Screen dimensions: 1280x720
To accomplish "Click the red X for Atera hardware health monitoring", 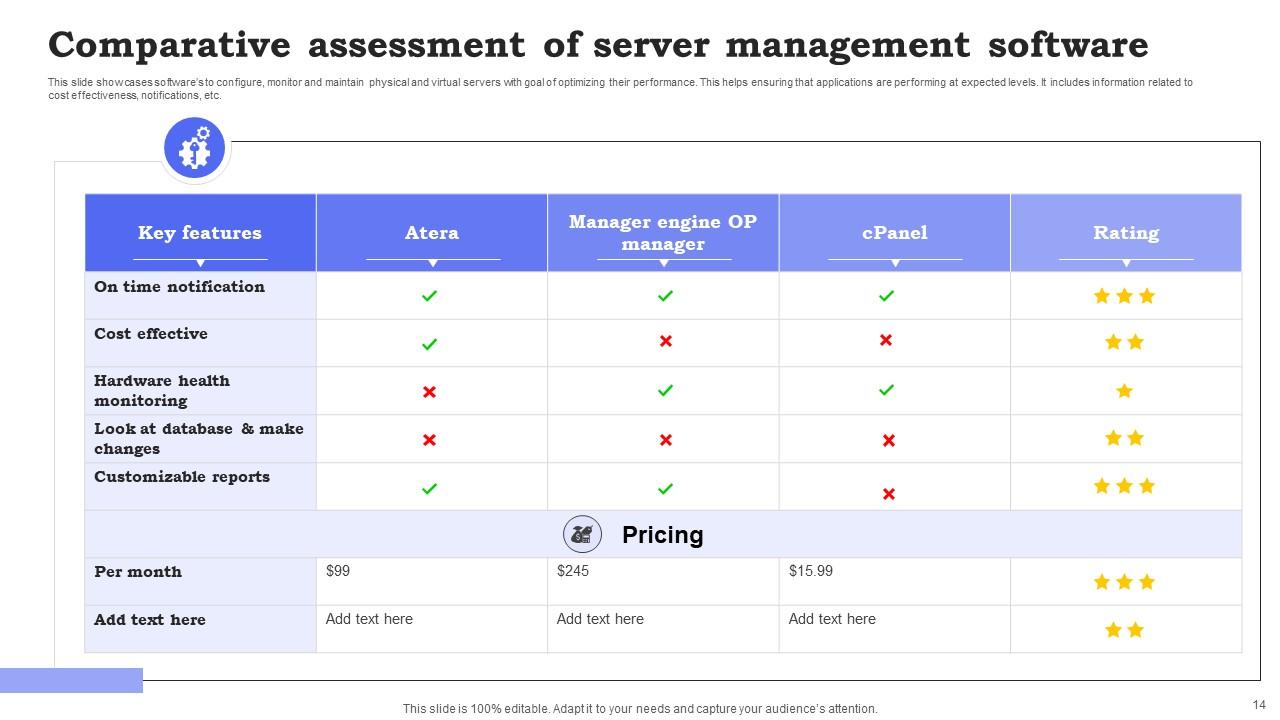I will coord(430,392).
